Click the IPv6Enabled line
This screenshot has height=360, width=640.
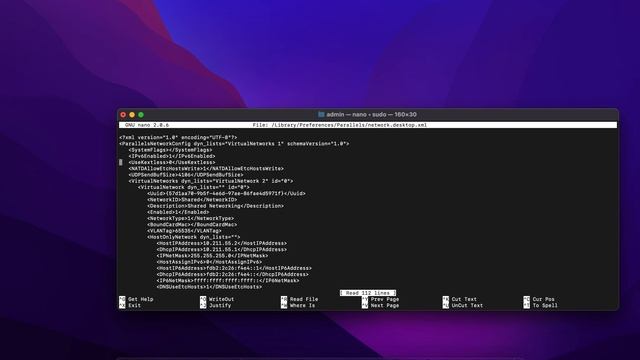[x=172, y=156]
